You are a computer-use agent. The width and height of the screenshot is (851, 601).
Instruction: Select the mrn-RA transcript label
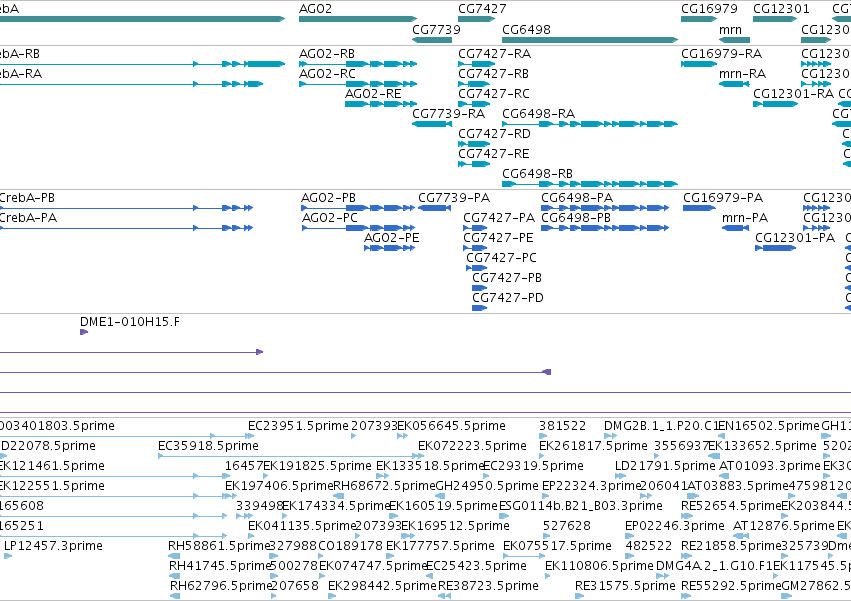click(742, 74)
